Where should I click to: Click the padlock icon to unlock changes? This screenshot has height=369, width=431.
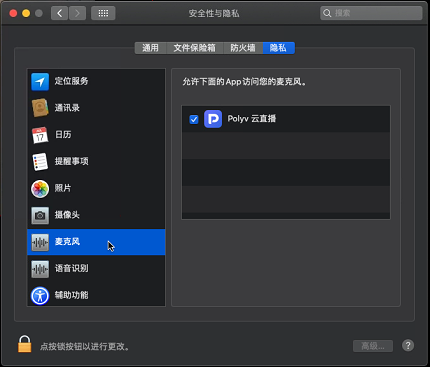[25, 344]
